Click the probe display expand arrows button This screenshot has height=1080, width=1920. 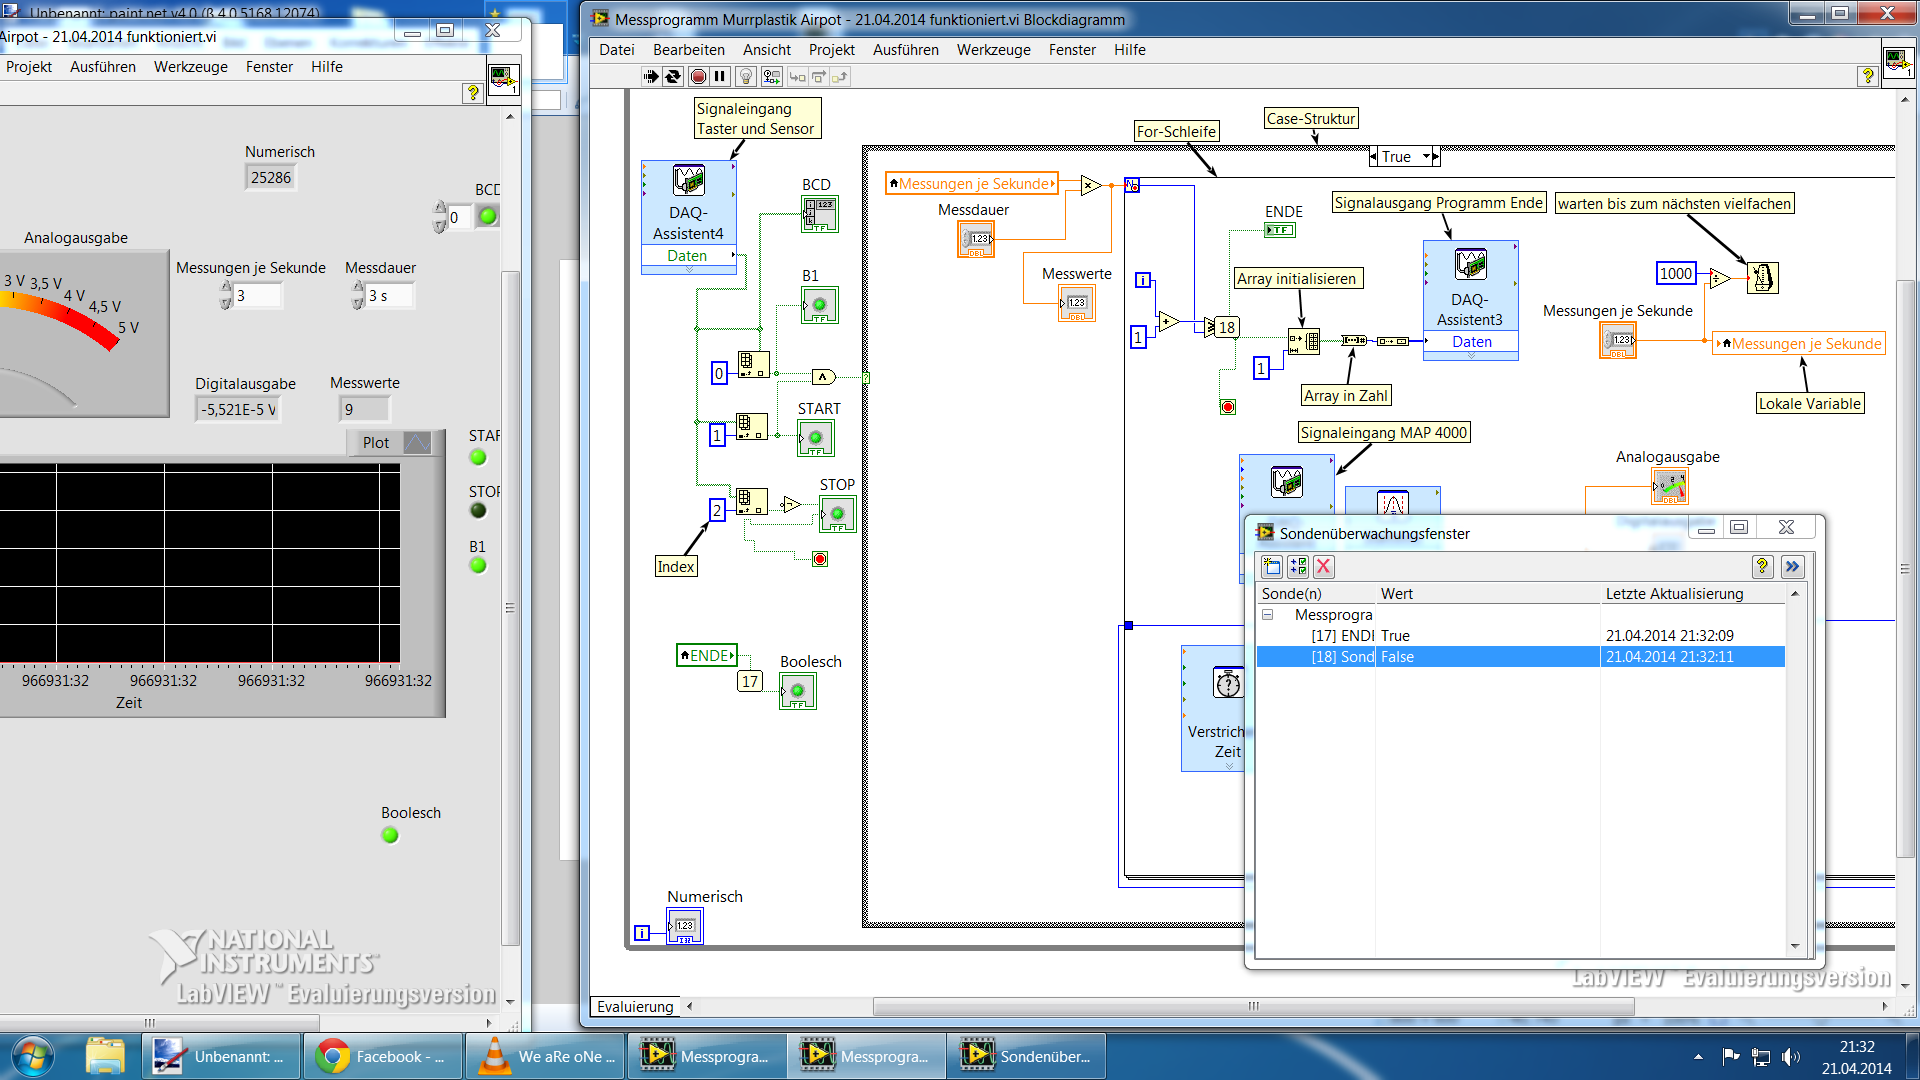tap(1792, 567)
